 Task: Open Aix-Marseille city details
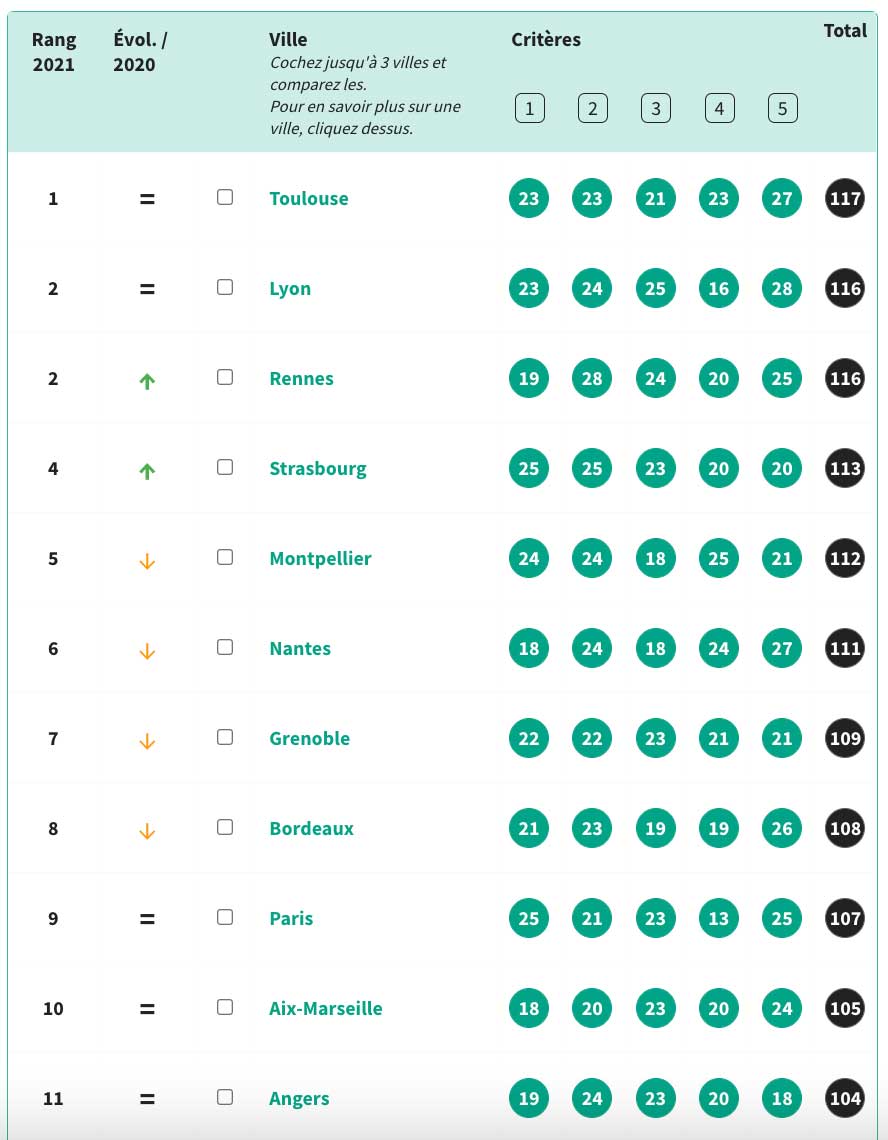(x=326, y=1008)
